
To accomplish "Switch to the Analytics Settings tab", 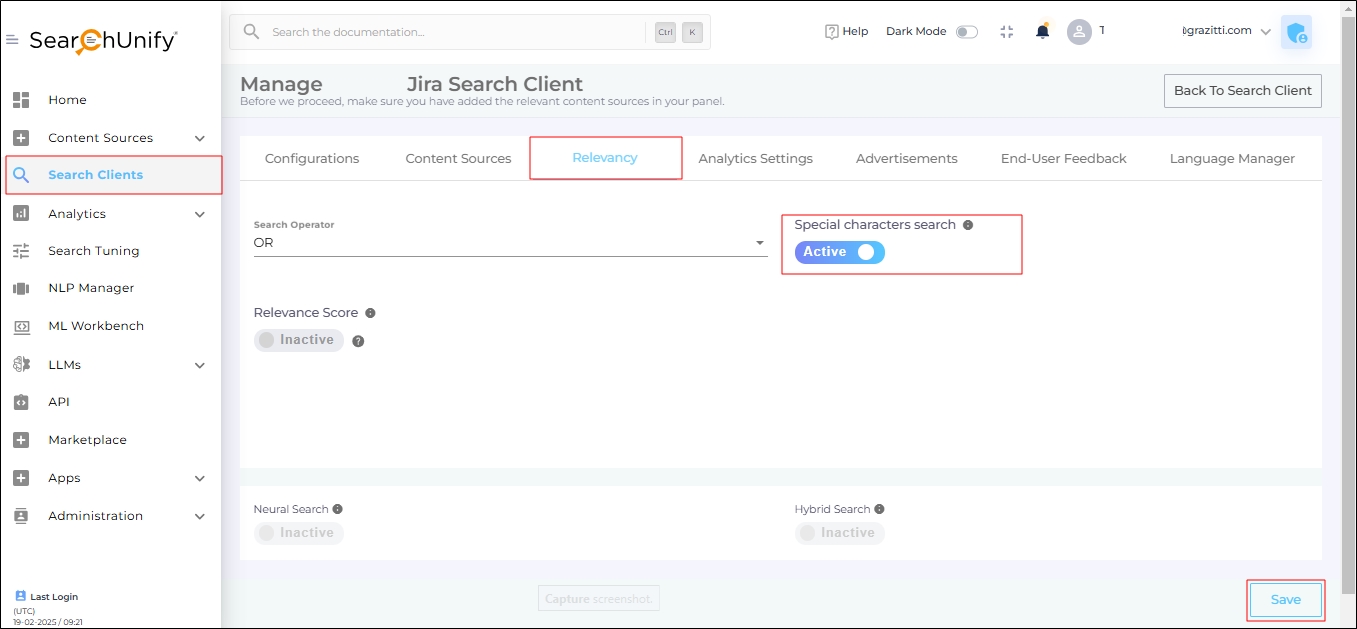I will (x=755, y=158).
